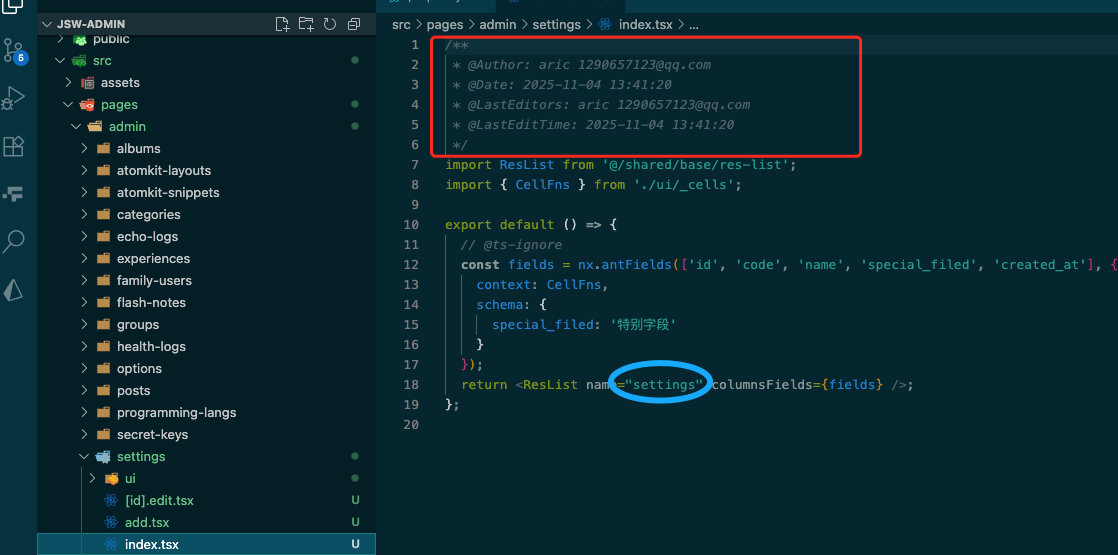Refresh the Explorer file tree
This screenshot has height=555, width=1118.
click(330, 24)
